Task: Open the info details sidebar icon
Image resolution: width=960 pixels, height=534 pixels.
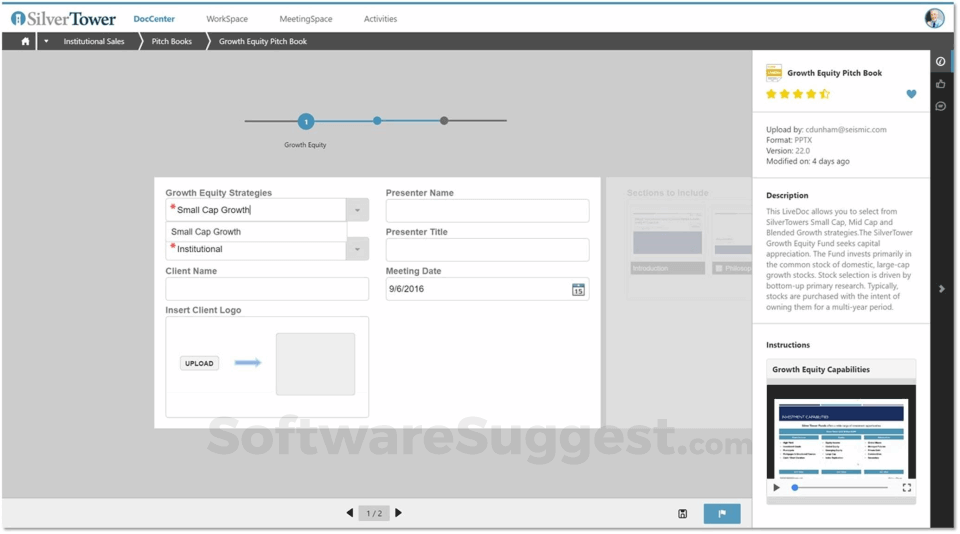Action: click(940, 61)
